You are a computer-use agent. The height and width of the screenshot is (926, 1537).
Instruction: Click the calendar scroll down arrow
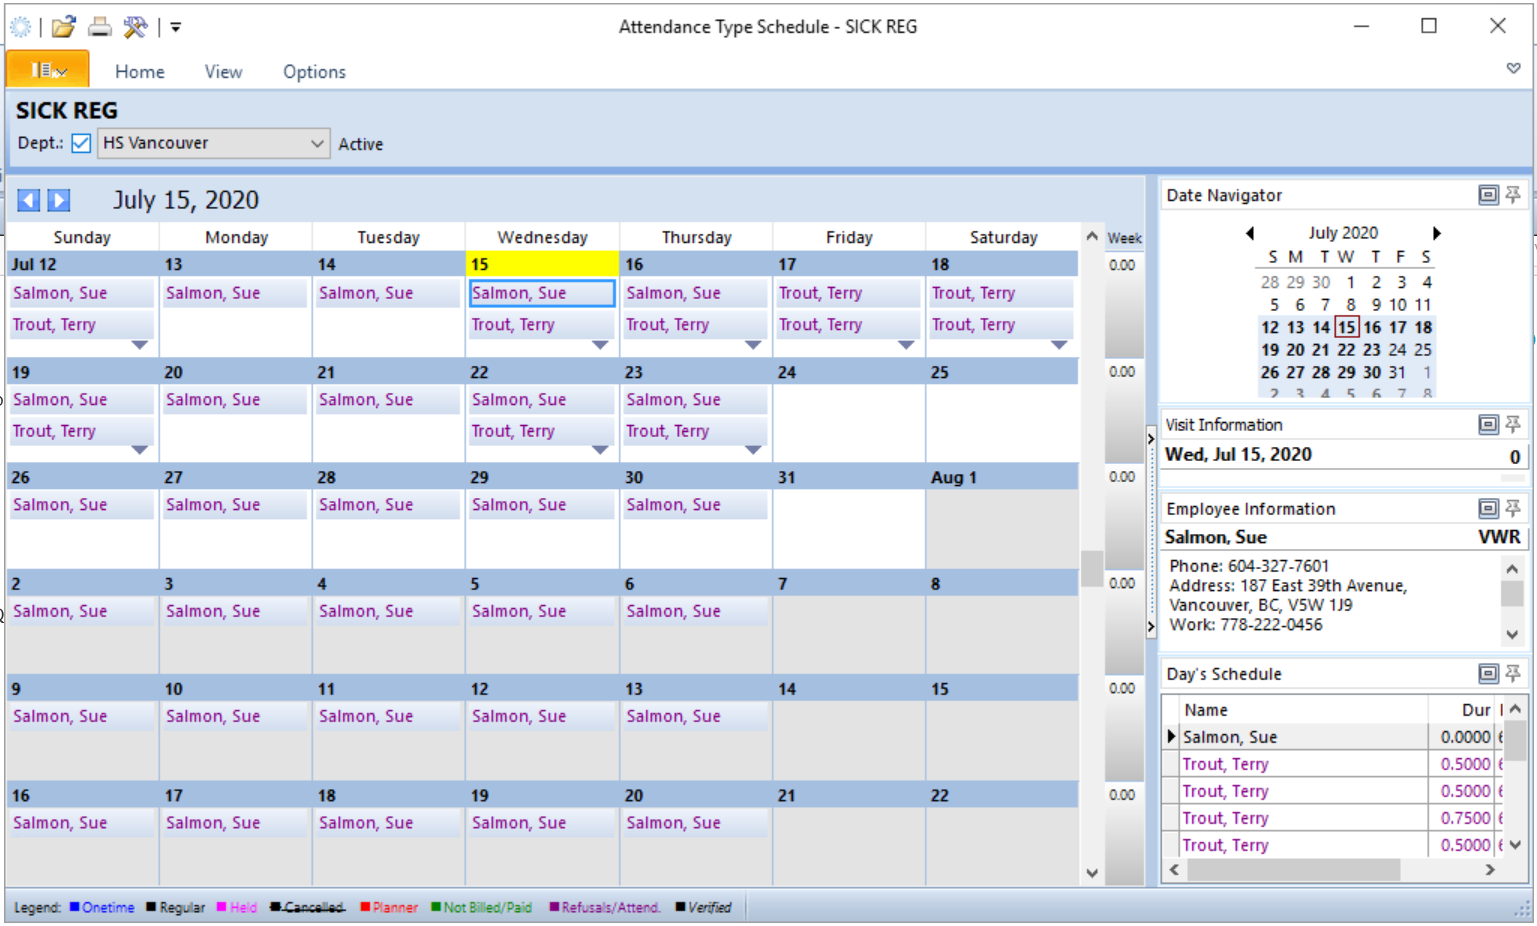point(1092,873)
